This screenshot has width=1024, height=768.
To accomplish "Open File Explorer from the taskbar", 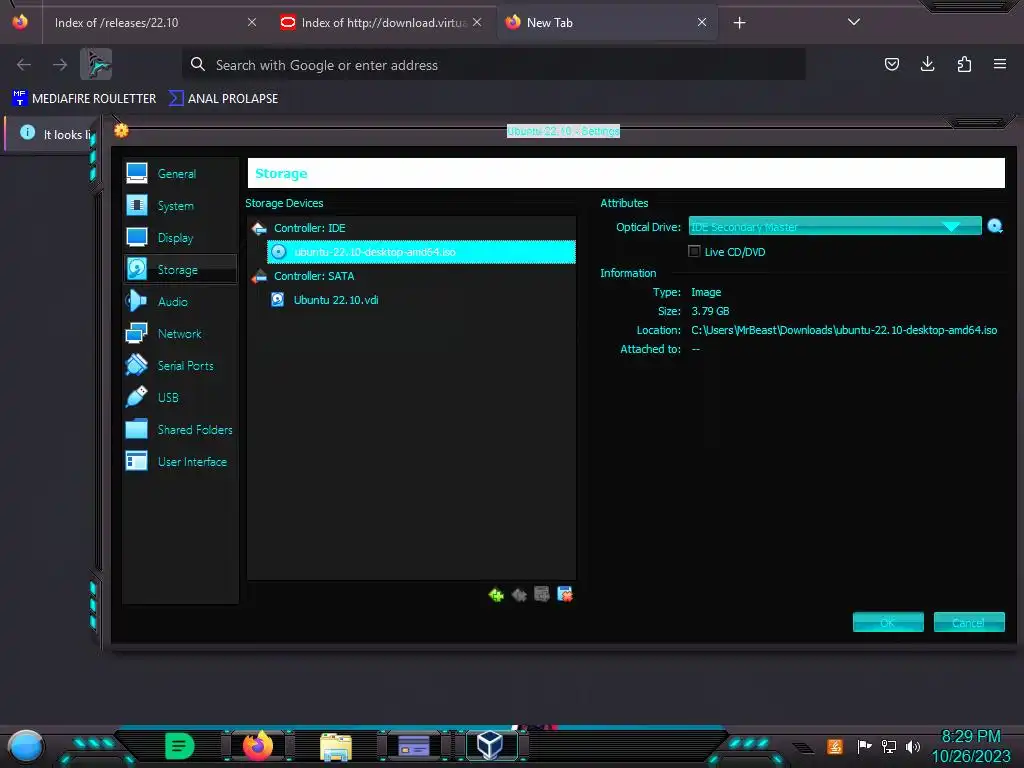I will click(x=336, y=746).
